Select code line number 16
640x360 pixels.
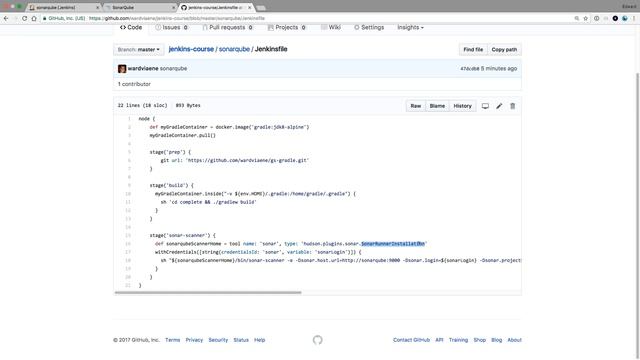click(128, 244)
